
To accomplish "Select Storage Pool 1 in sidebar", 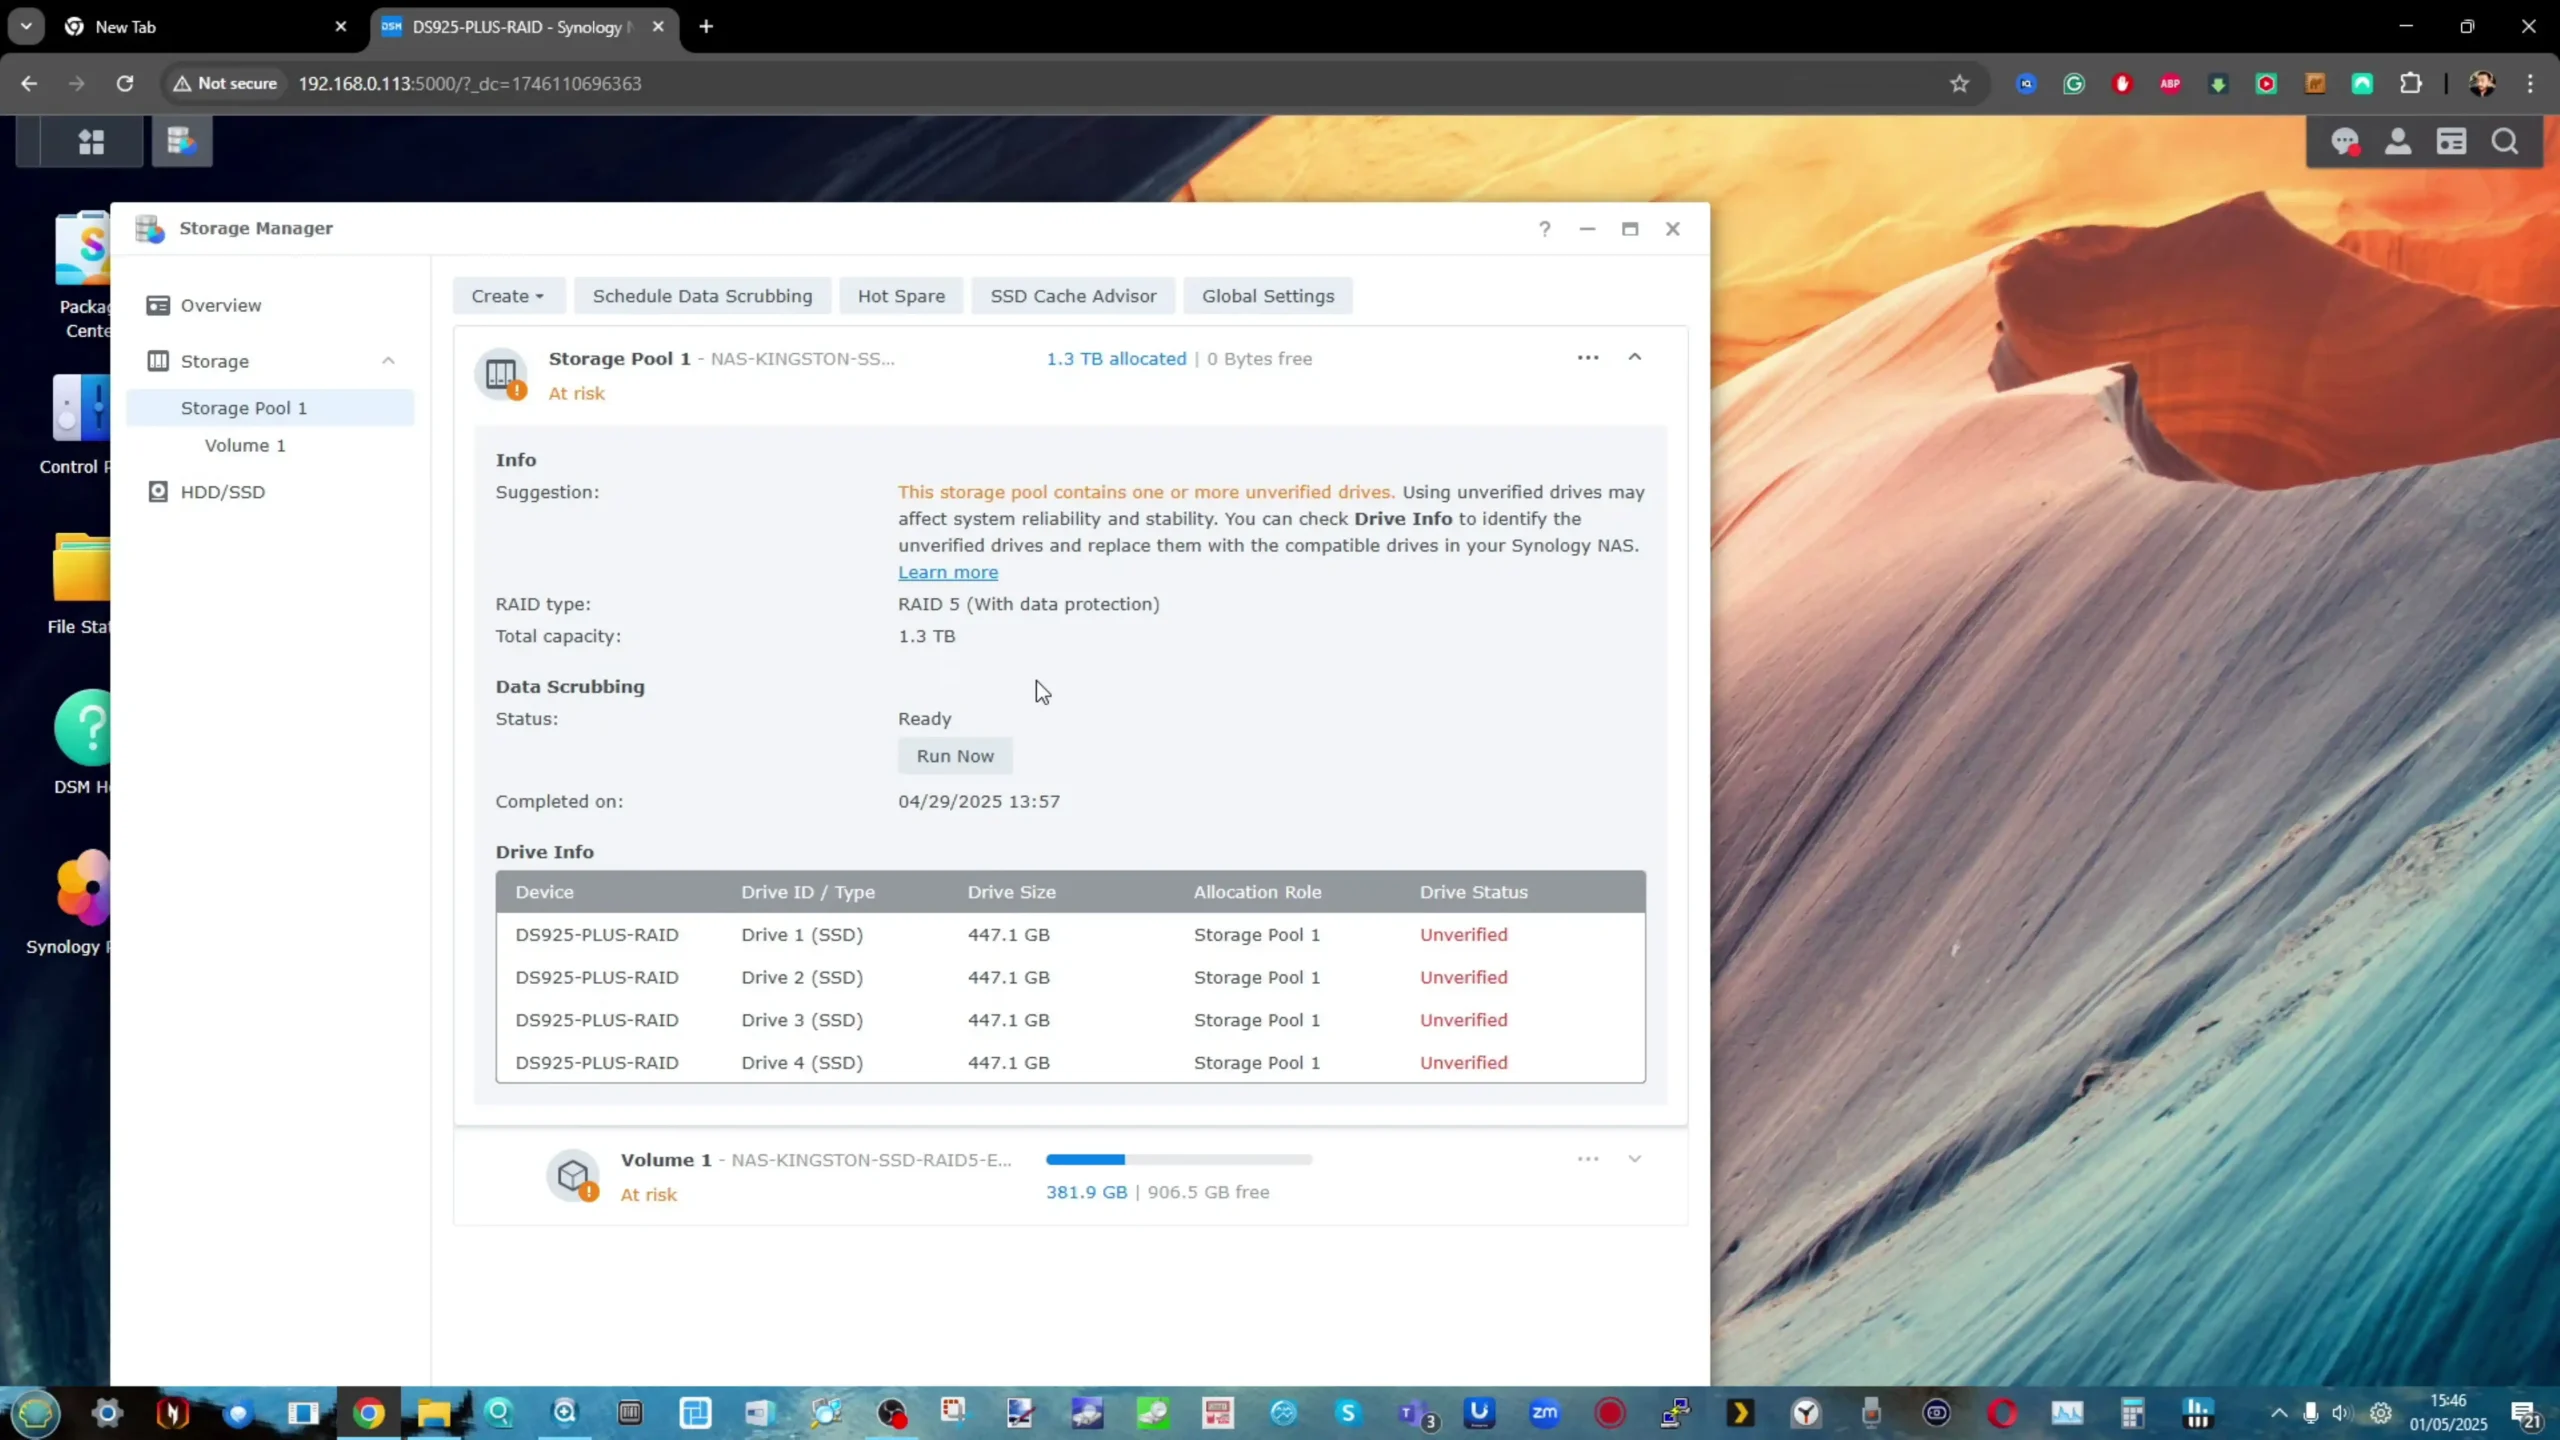I will [270, 408].
